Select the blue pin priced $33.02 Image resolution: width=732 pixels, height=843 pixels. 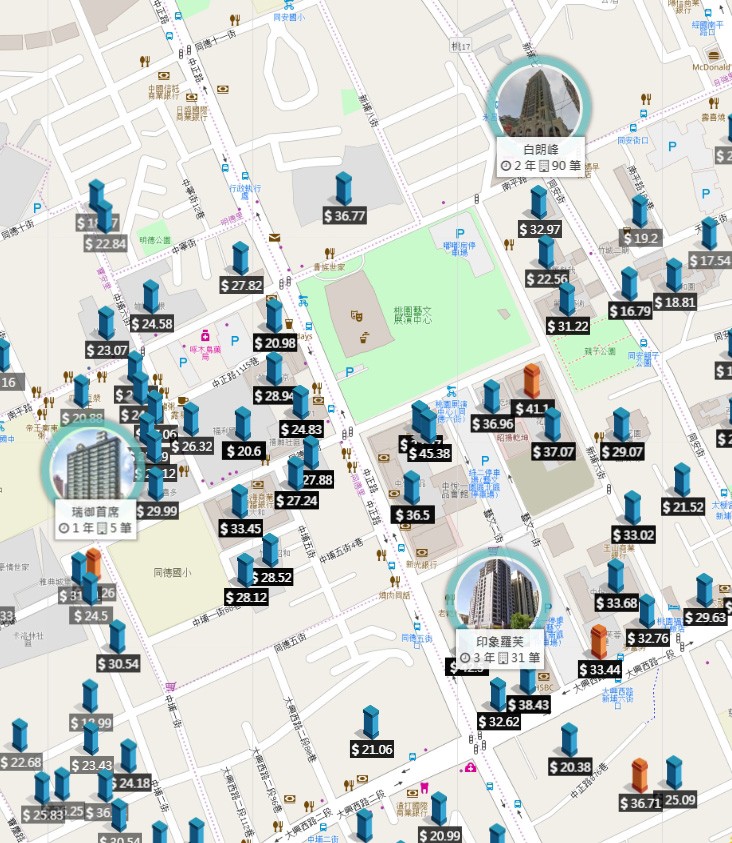(x=633, y=508)
